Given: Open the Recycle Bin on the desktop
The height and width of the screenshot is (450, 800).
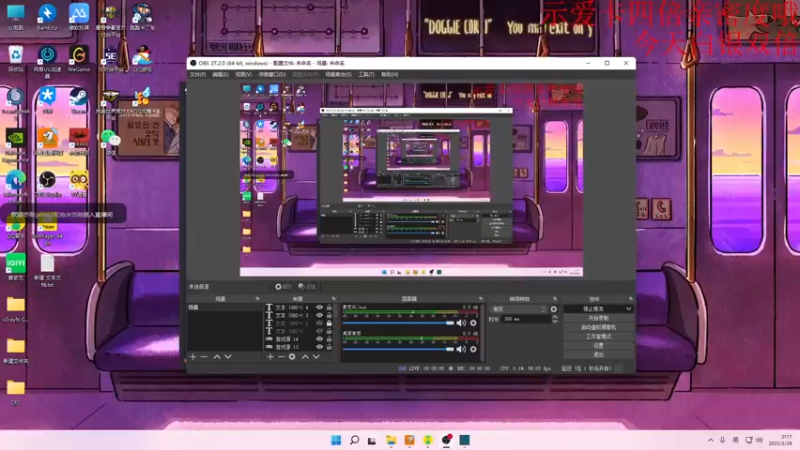Looking at the screenshot, I should [16, 58].
